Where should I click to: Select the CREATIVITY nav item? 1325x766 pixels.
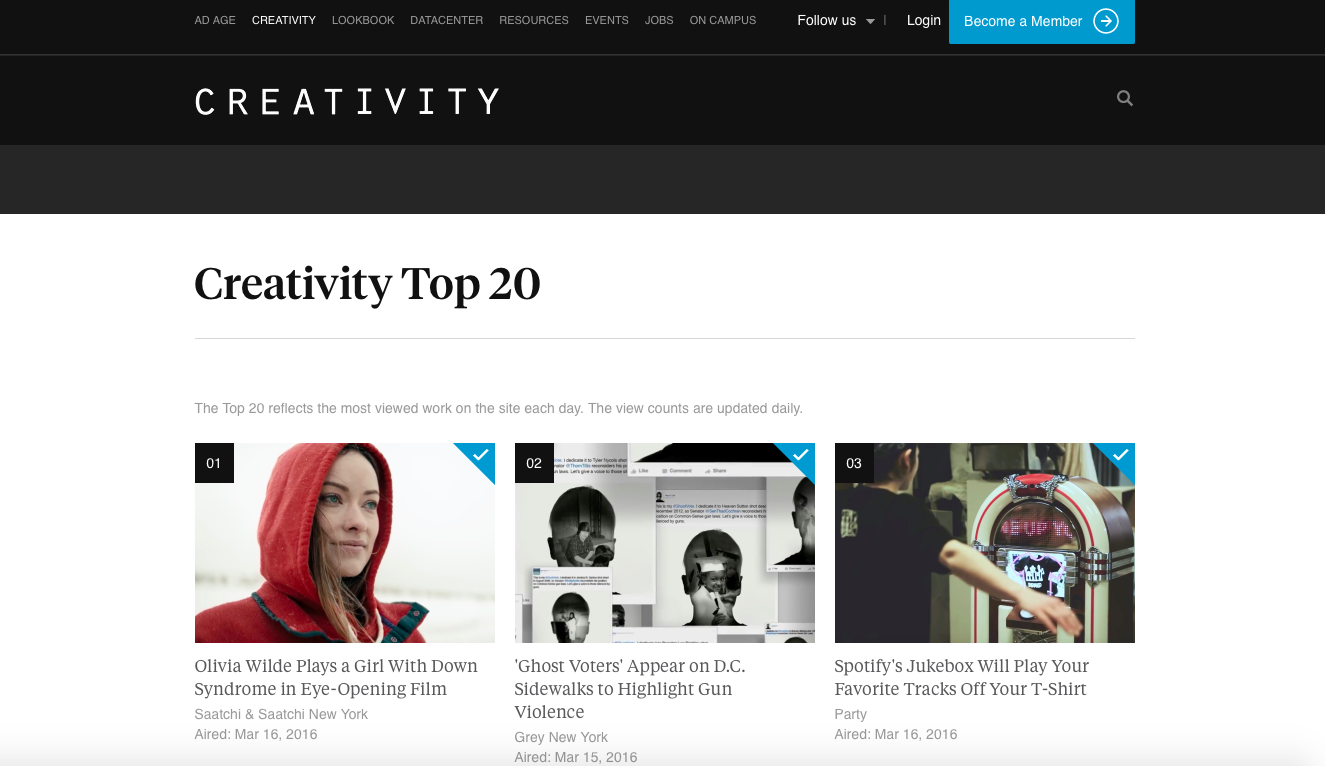[x=284, y=20]
